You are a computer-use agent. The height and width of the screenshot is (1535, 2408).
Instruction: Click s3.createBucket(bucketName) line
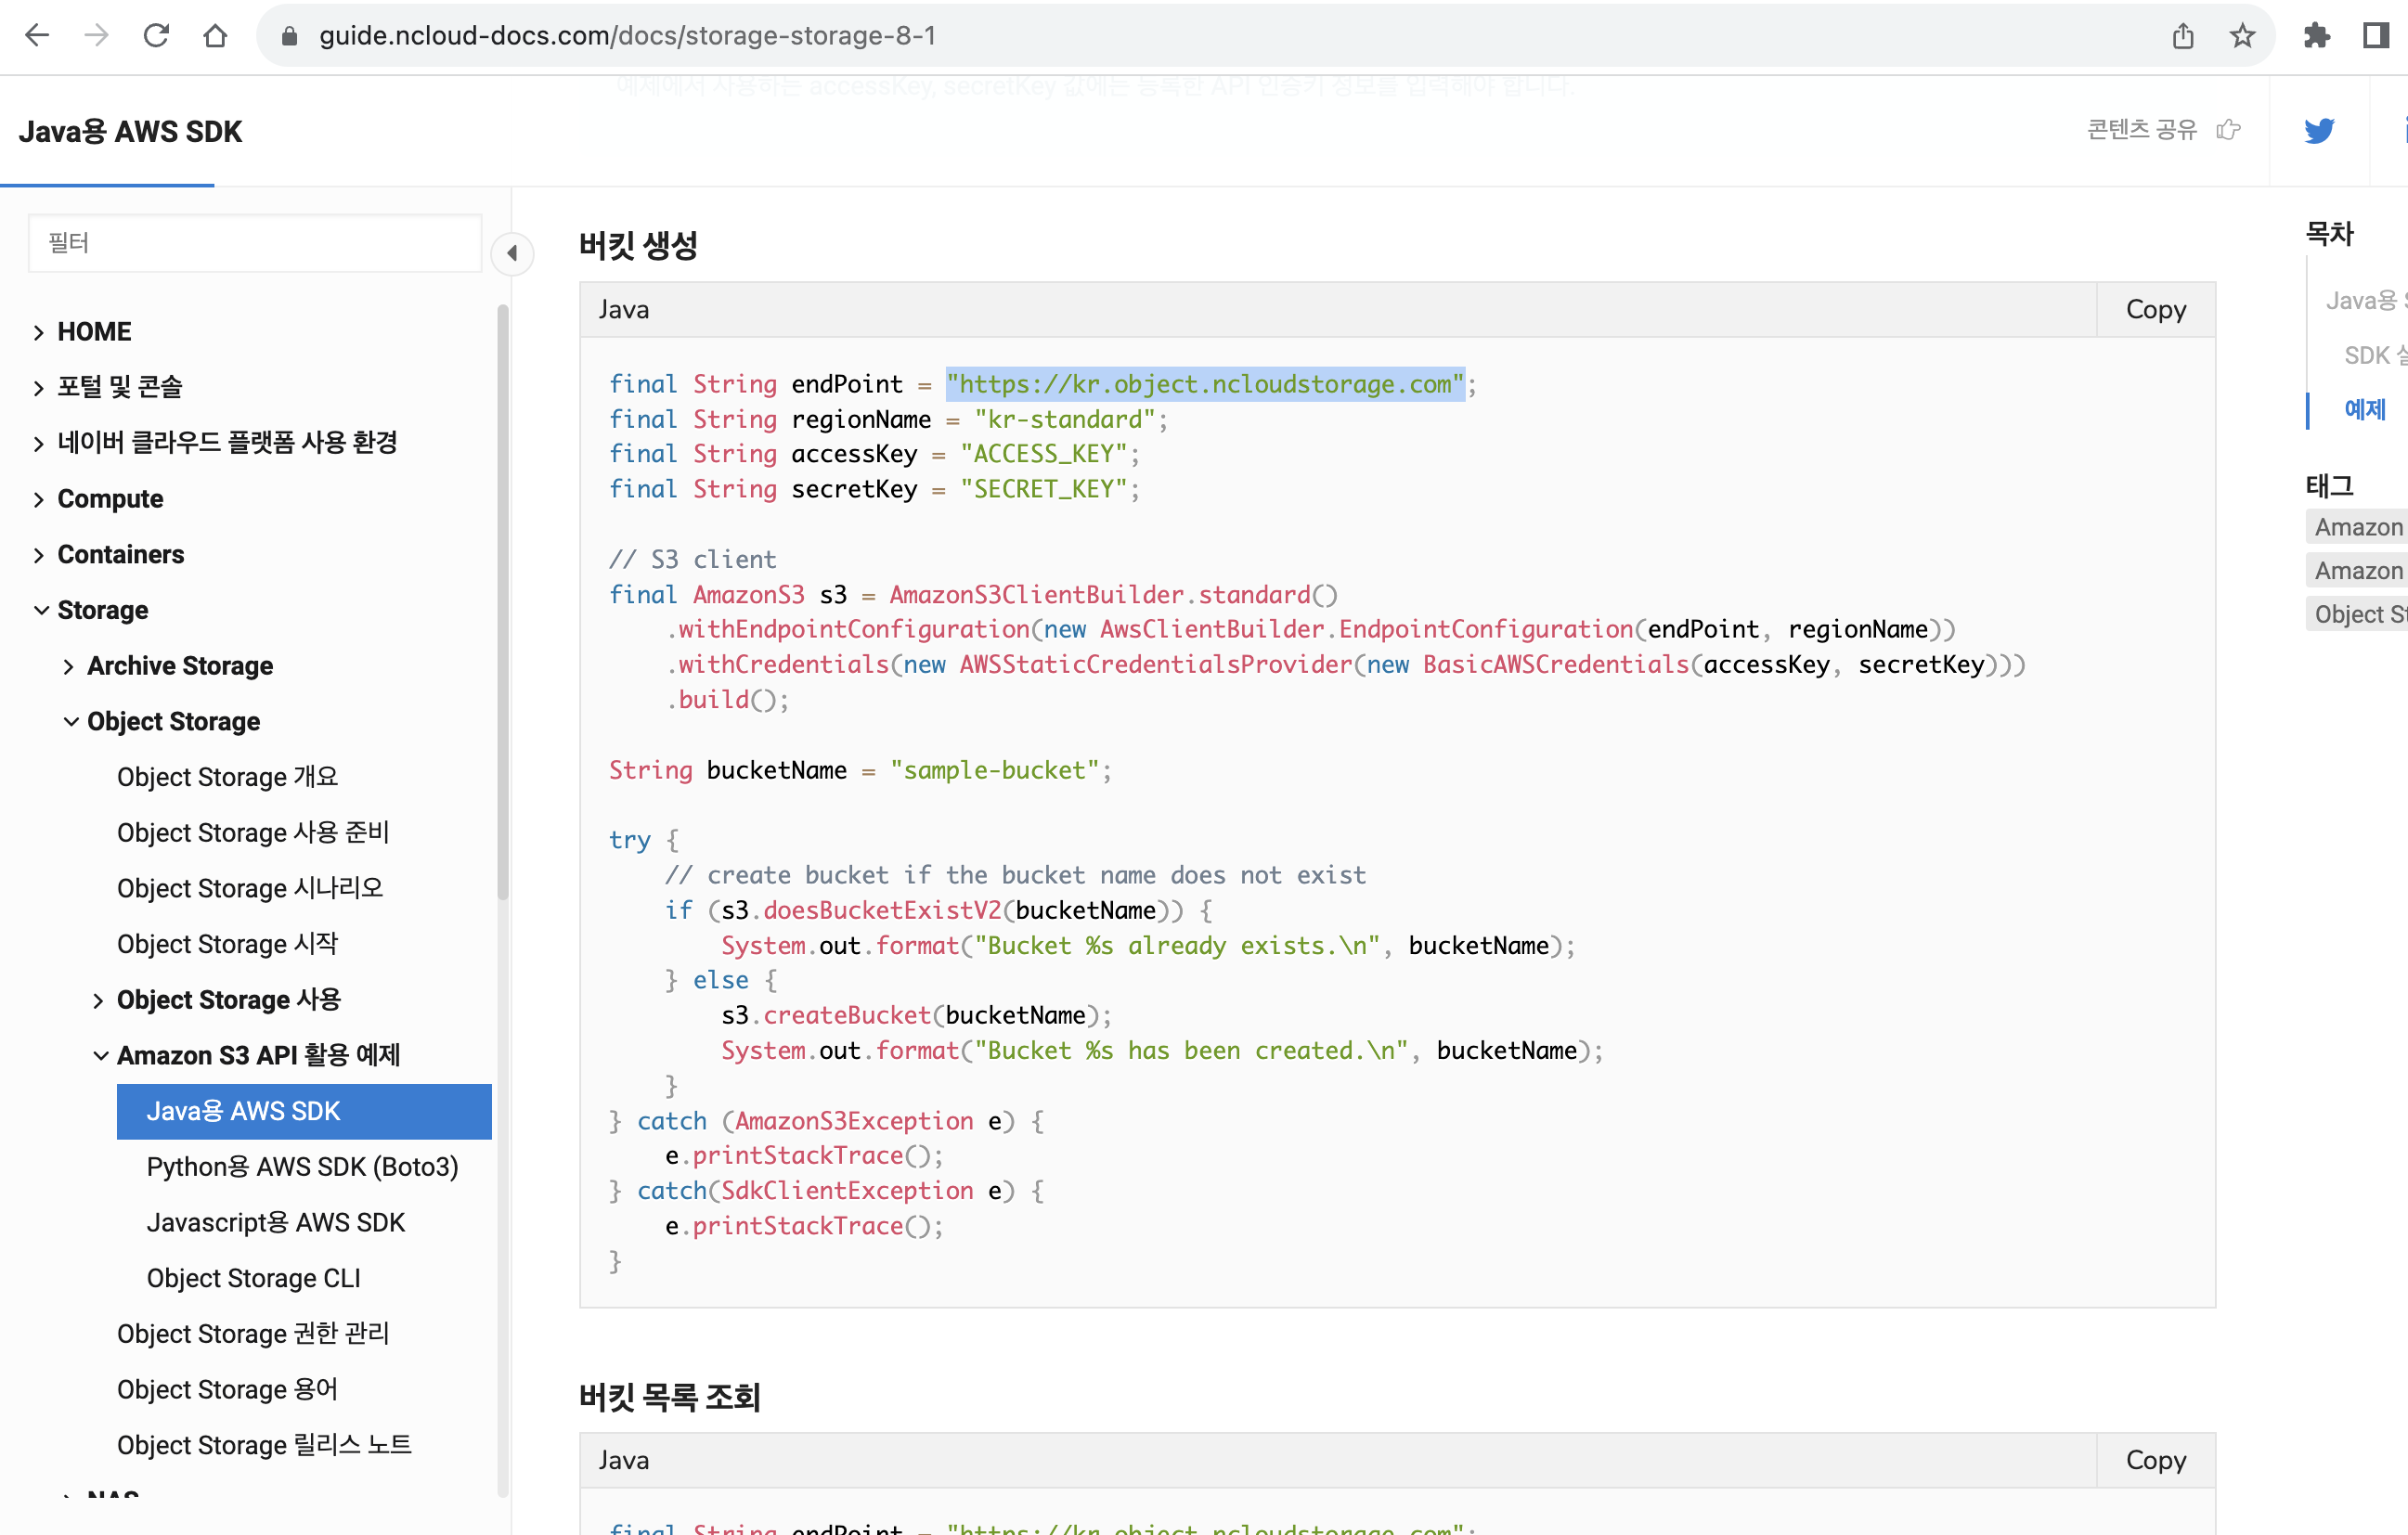pyautogui.click(x=916, y=1015)
